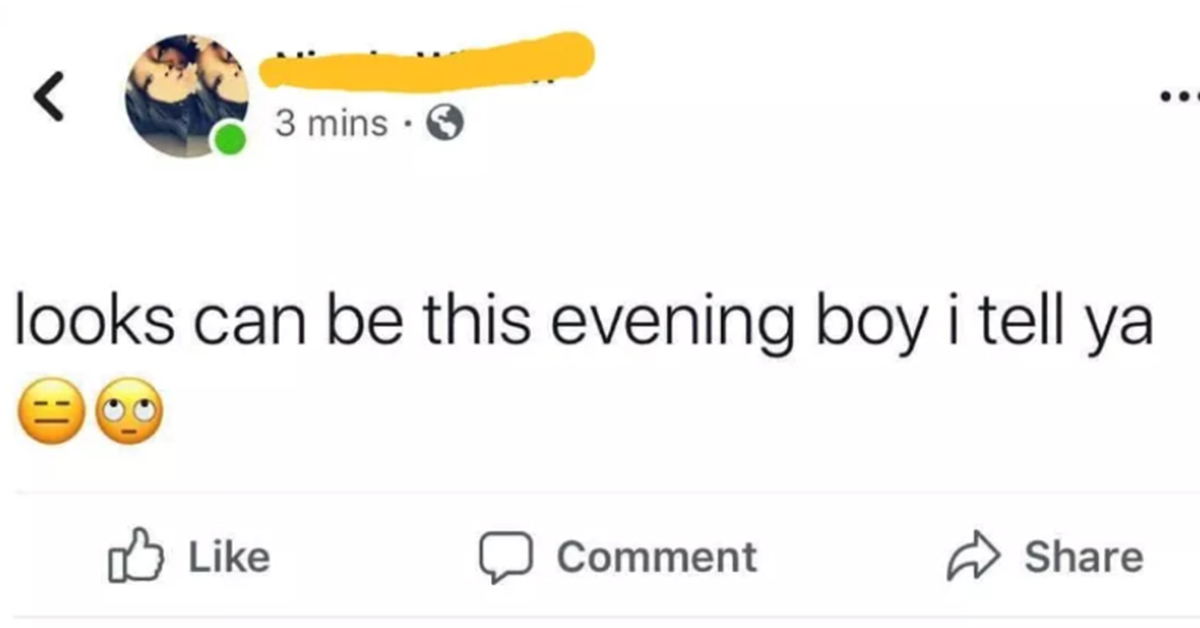1200x628 pixels.
Task: Tap the globe public-privacy icon
Action: [x=445, y=123]
